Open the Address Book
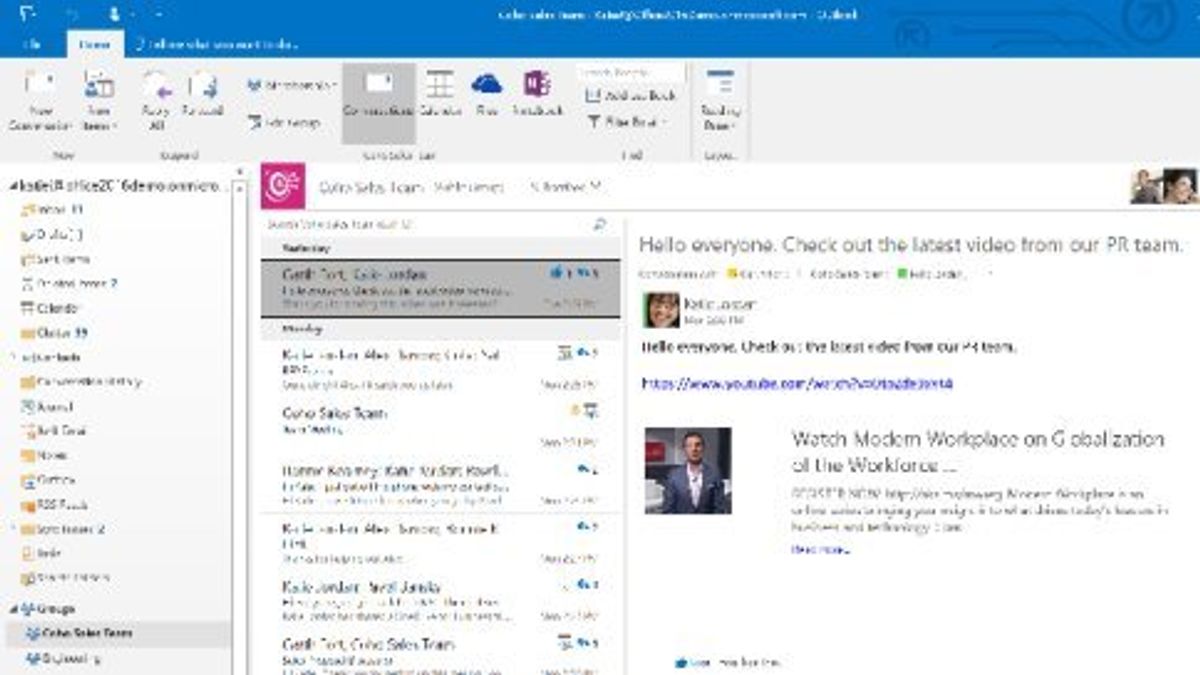This screenshot has width=1200, height=675. (632, 96)
